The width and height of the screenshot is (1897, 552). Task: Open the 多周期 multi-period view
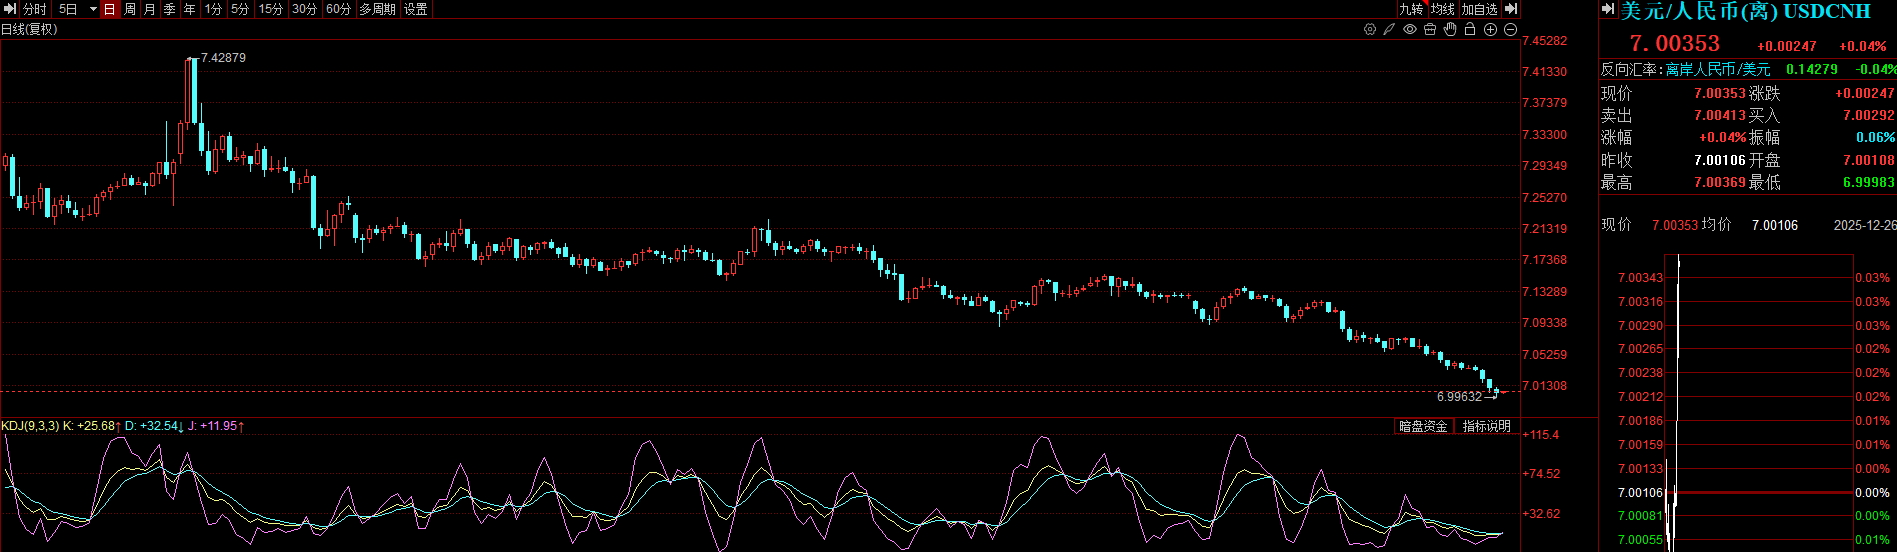pyautogui.click(x=378, y=9)
